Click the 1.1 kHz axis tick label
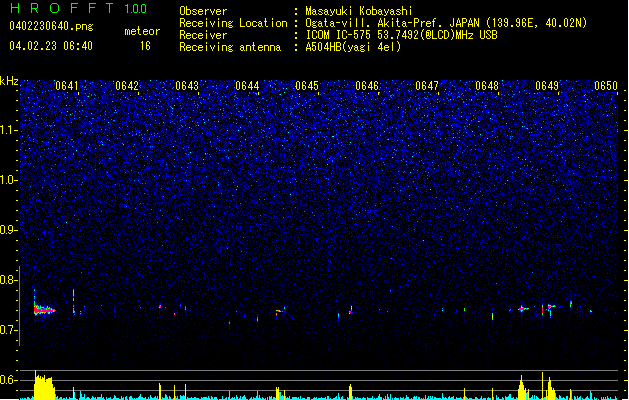The image size is (629, 400). click(x=9, y=130)
